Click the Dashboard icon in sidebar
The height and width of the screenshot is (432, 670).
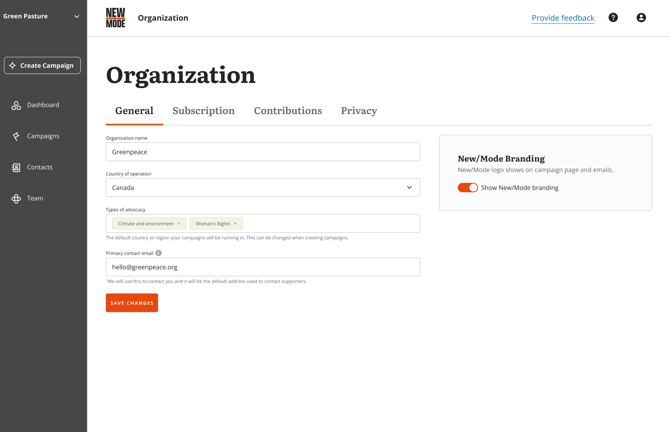pos(16,105)
